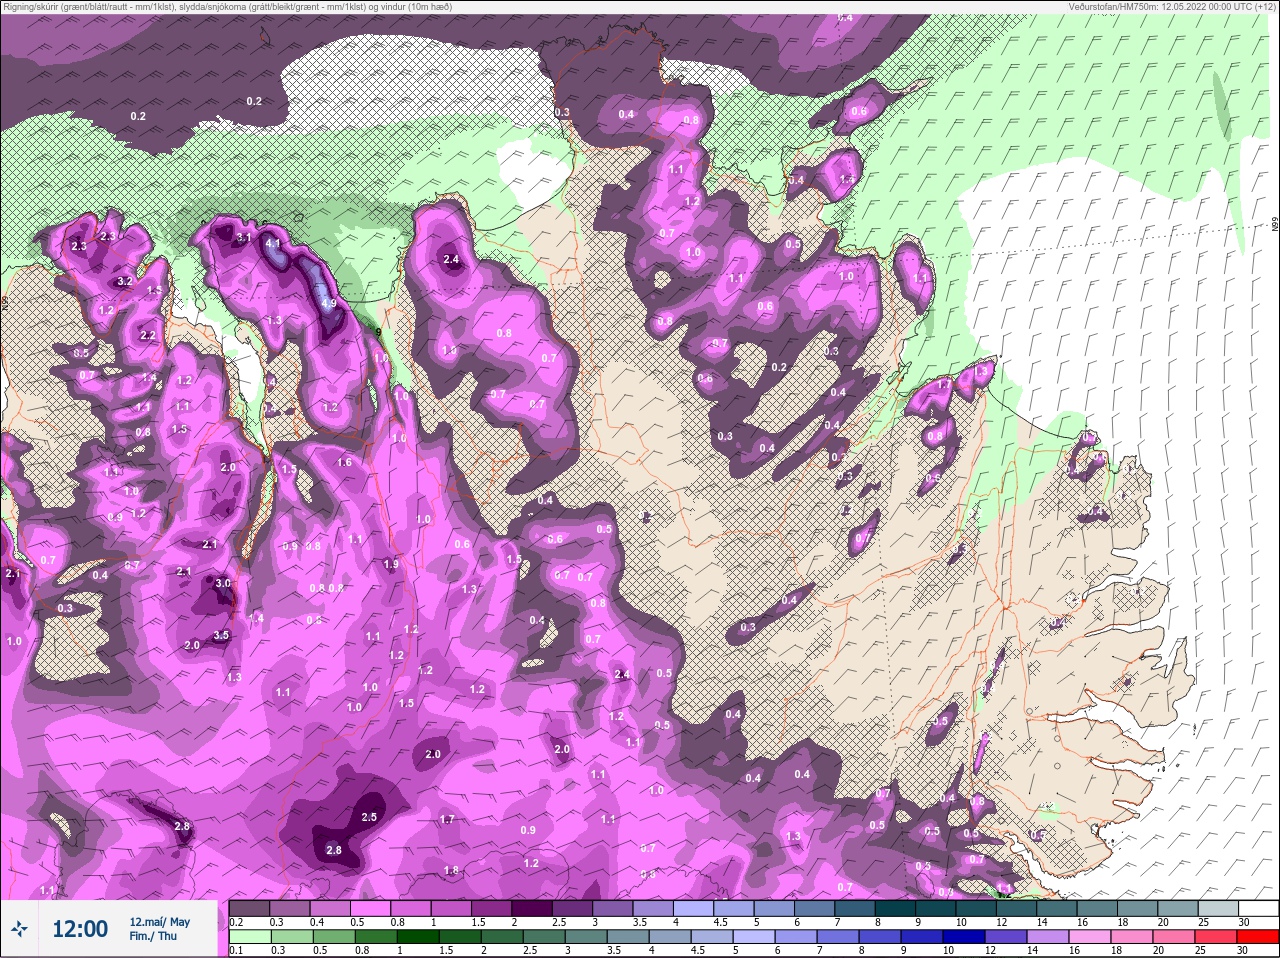Click the 1.8 precipitation value on the map
This screenshot has width=1280, height=958.
451,871
